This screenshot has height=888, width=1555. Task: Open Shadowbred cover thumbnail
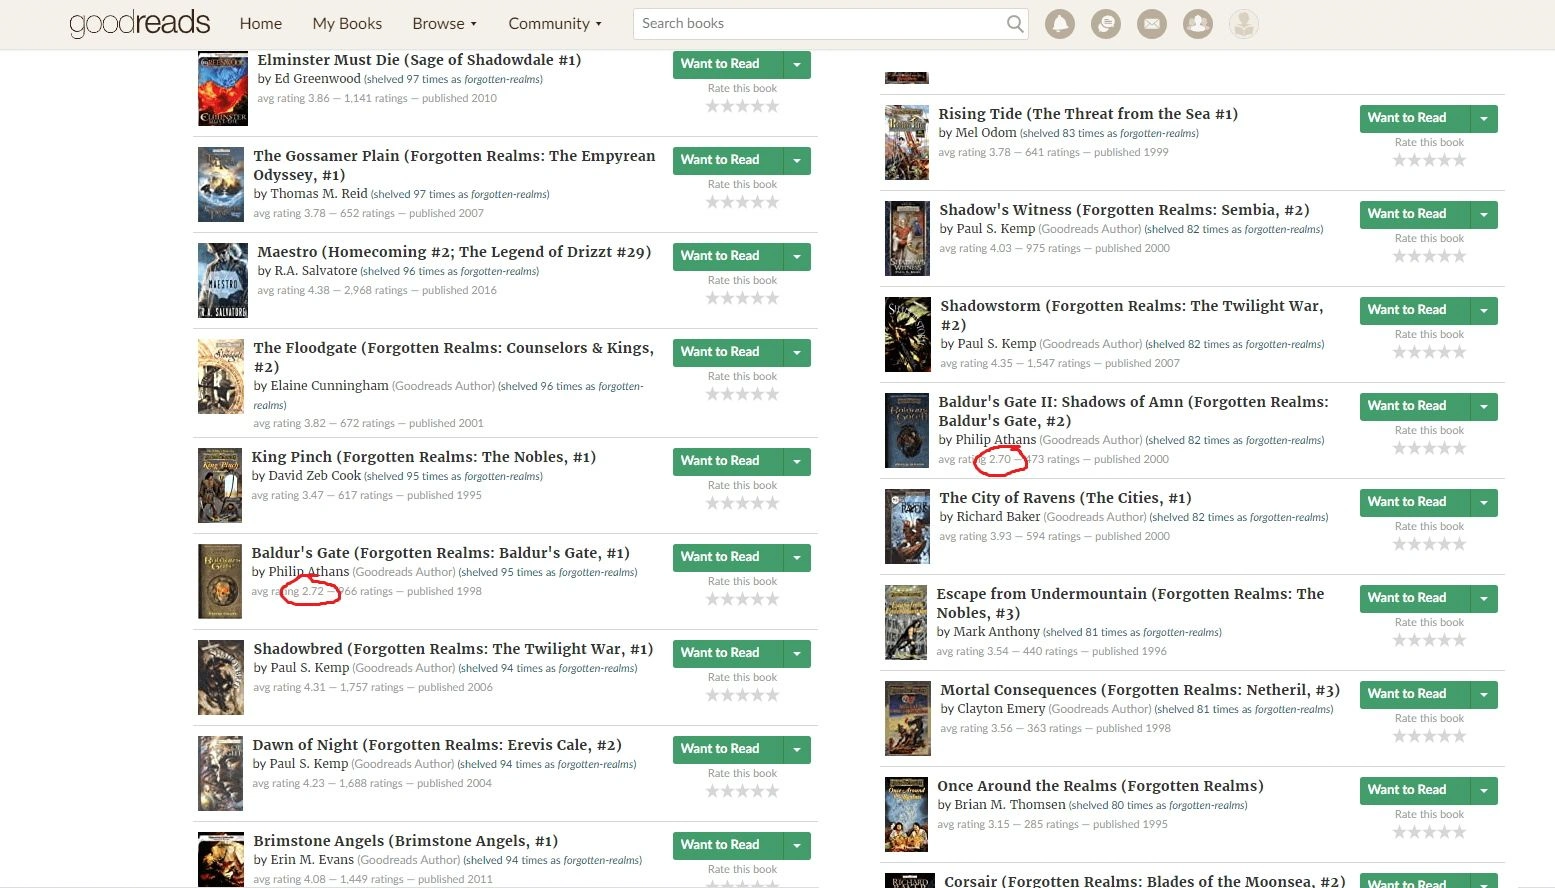pyautogui.click(x=221, y=677)
